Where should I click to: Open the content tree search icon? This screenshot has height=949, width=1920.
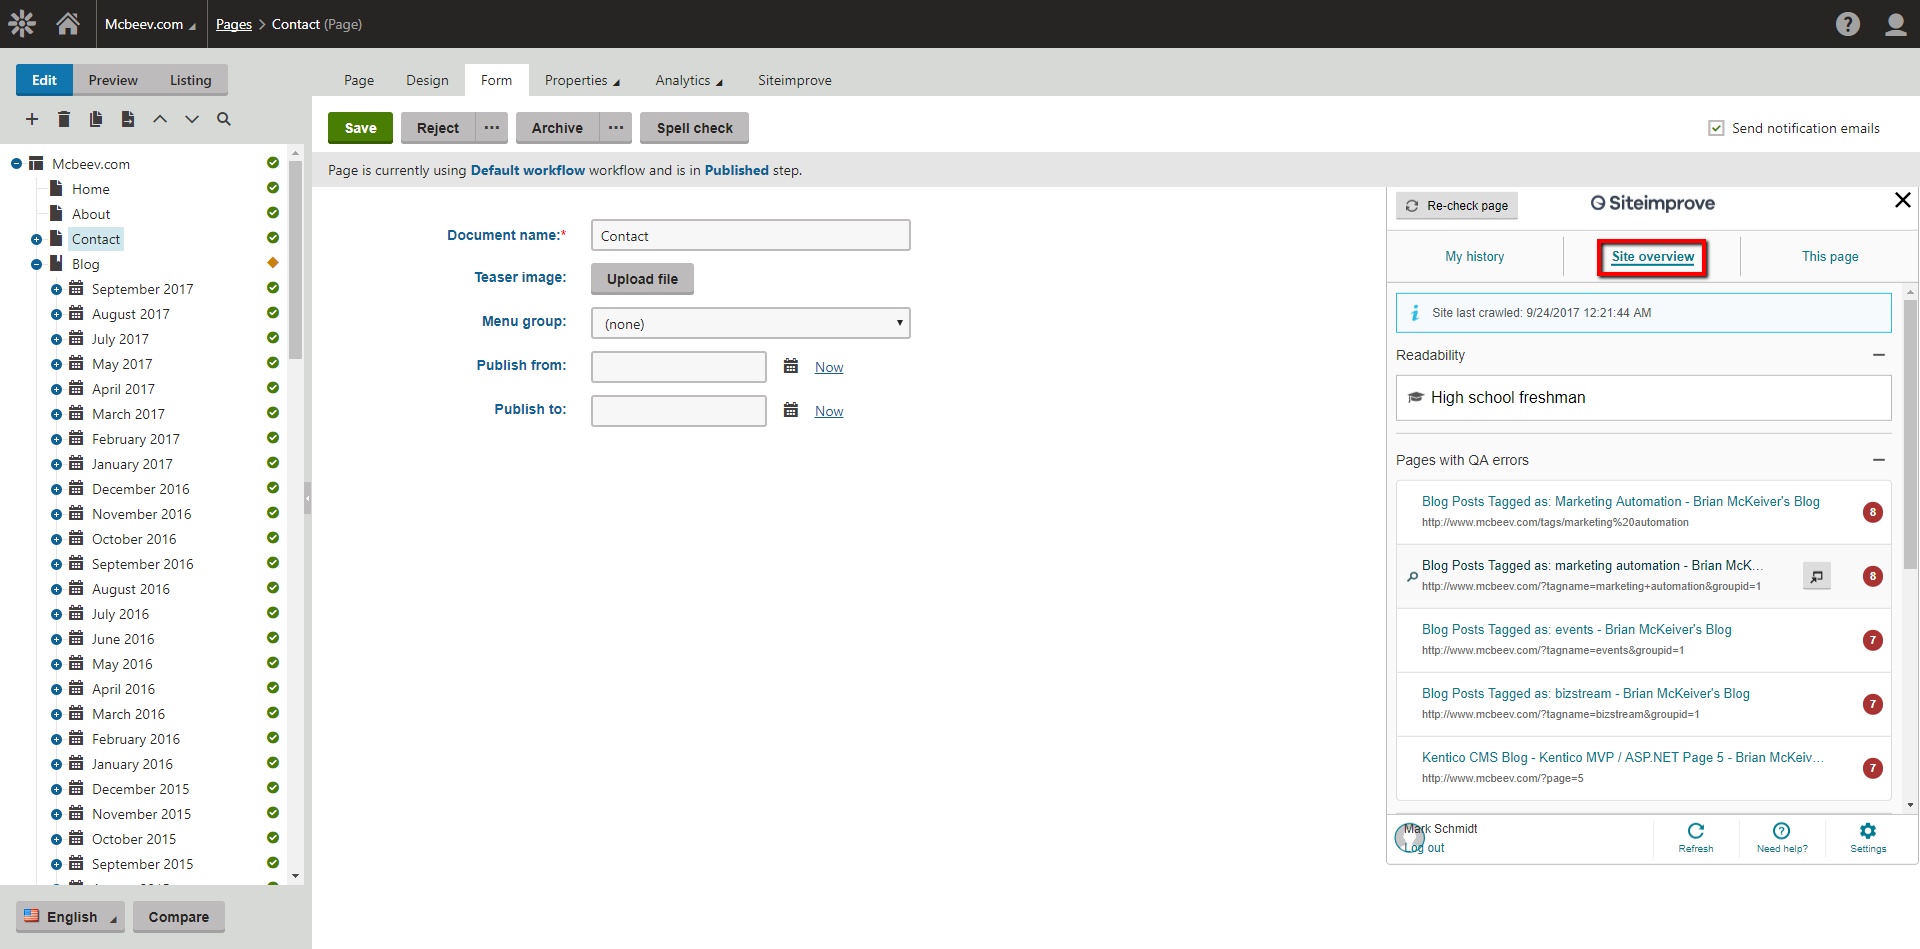point(224,119)
